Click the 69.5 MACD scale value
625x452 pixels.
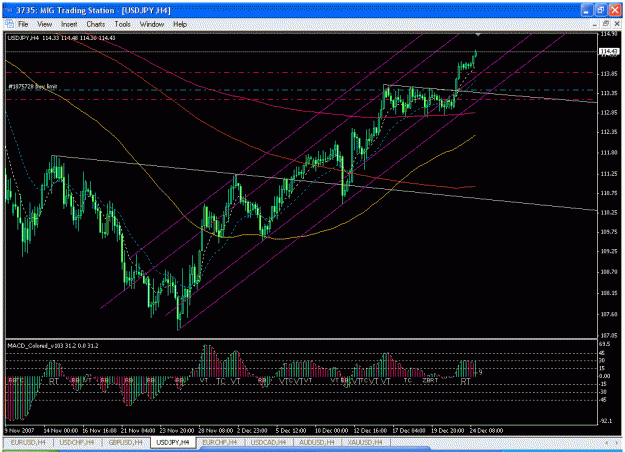click(x=605, y=344)
